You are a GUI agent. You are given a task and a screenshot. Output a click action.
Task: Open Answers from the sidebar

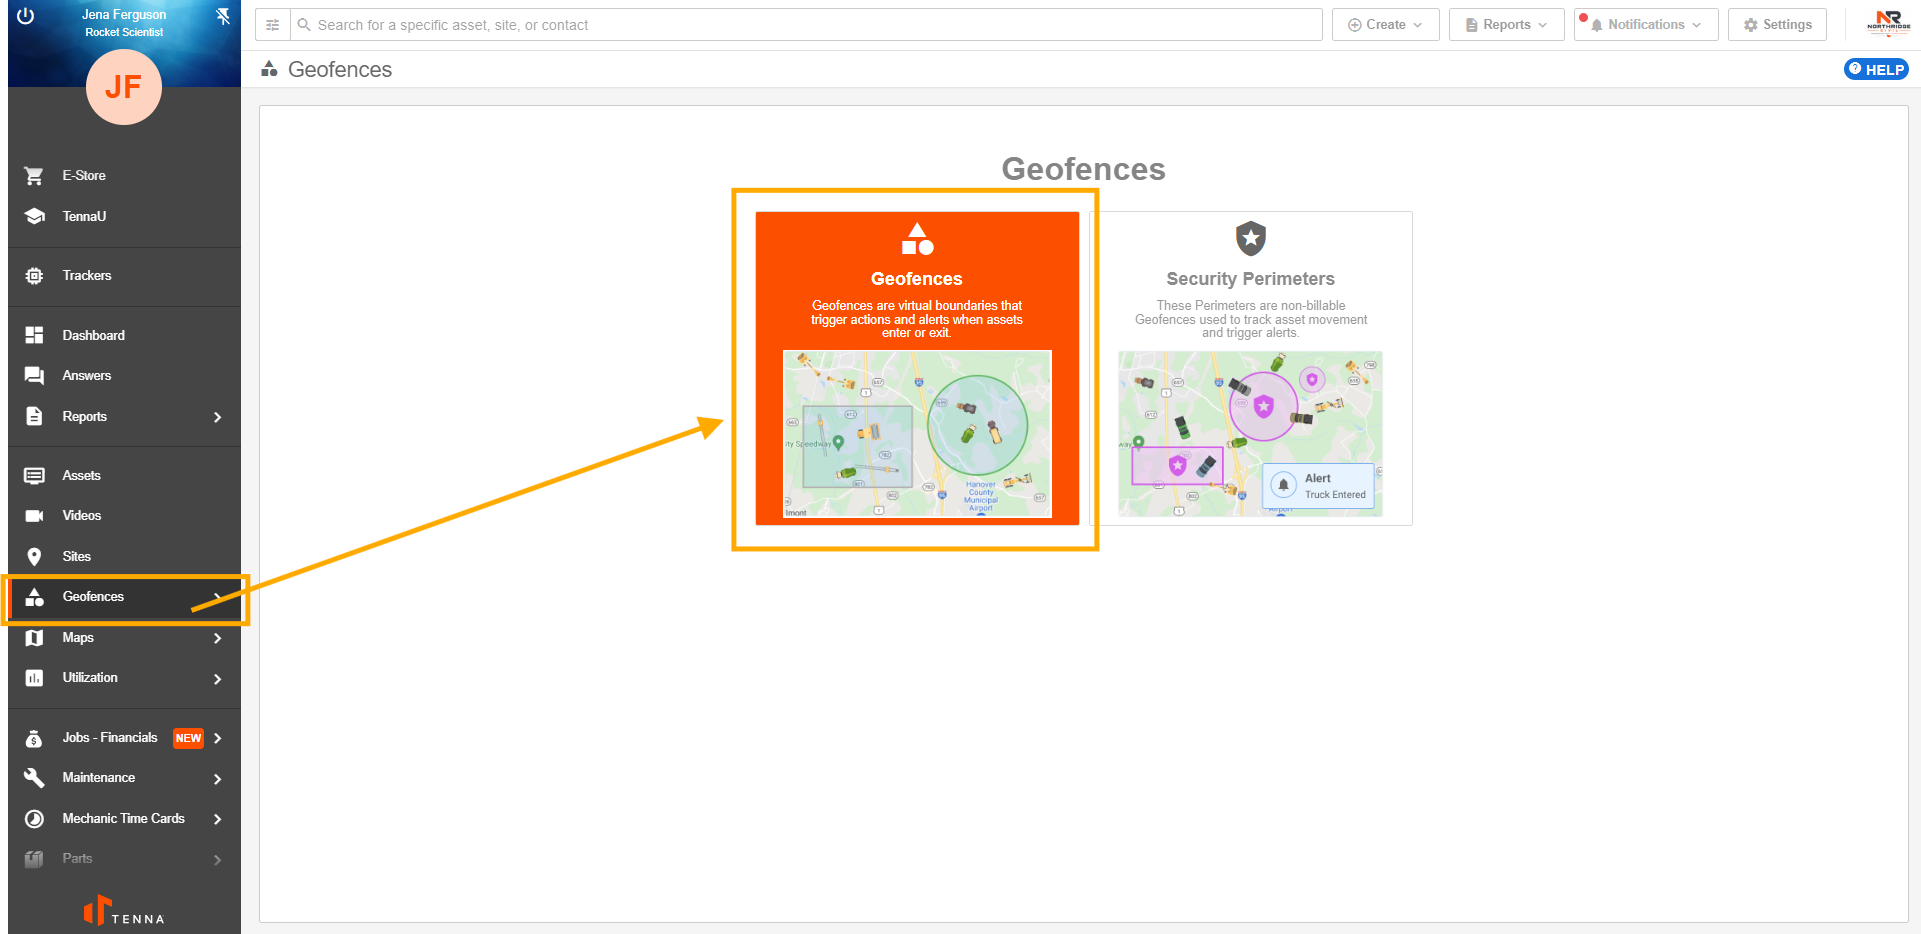click(x=87, y=376)
